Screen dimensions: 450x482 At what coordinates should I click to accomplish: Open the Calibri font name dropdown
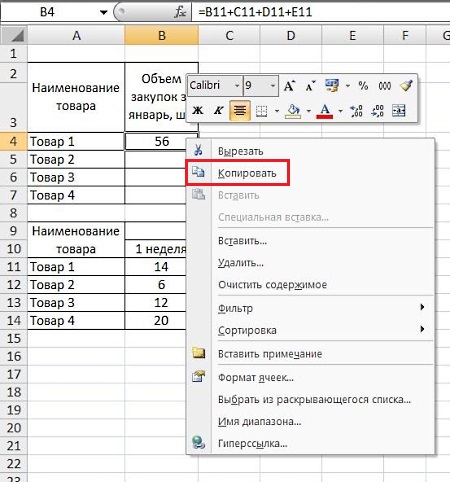click(x=237, y=86)
